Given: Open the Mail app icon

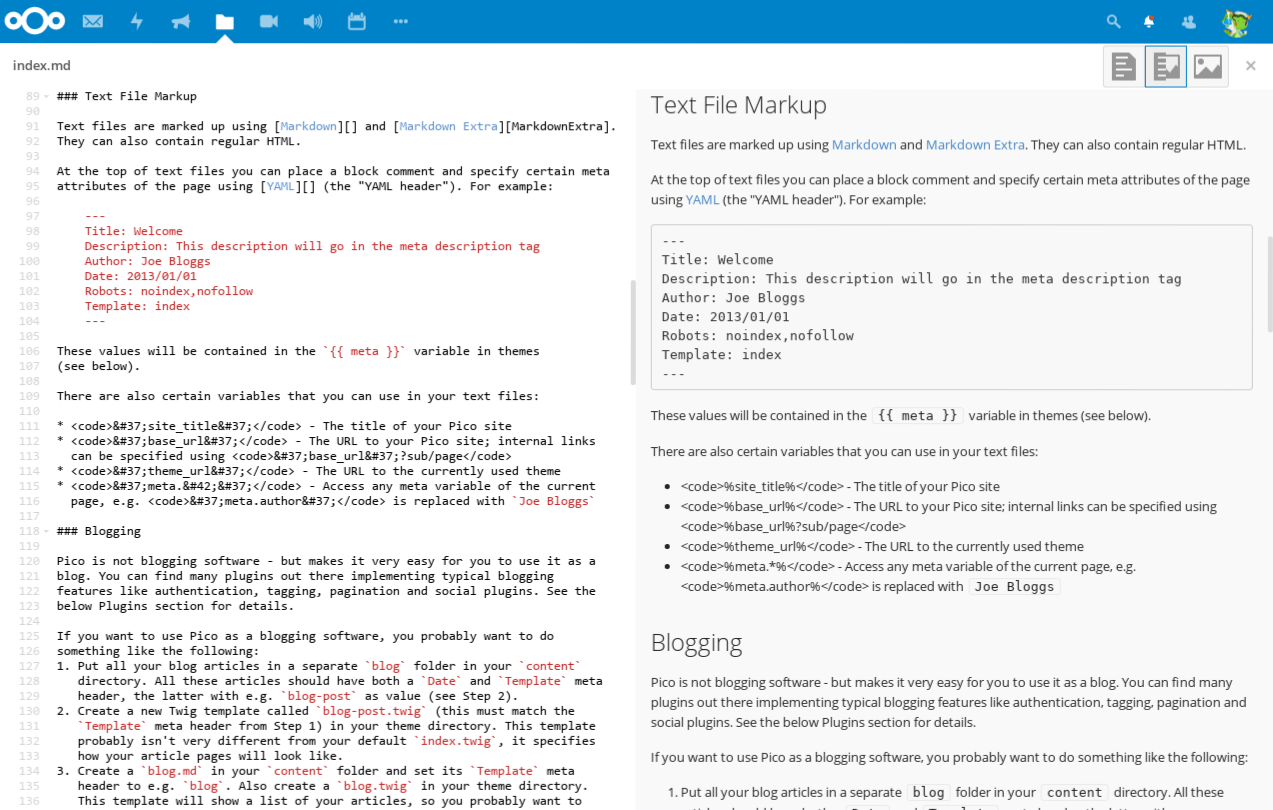Looking at the screenshot, I should pos(93,21).
